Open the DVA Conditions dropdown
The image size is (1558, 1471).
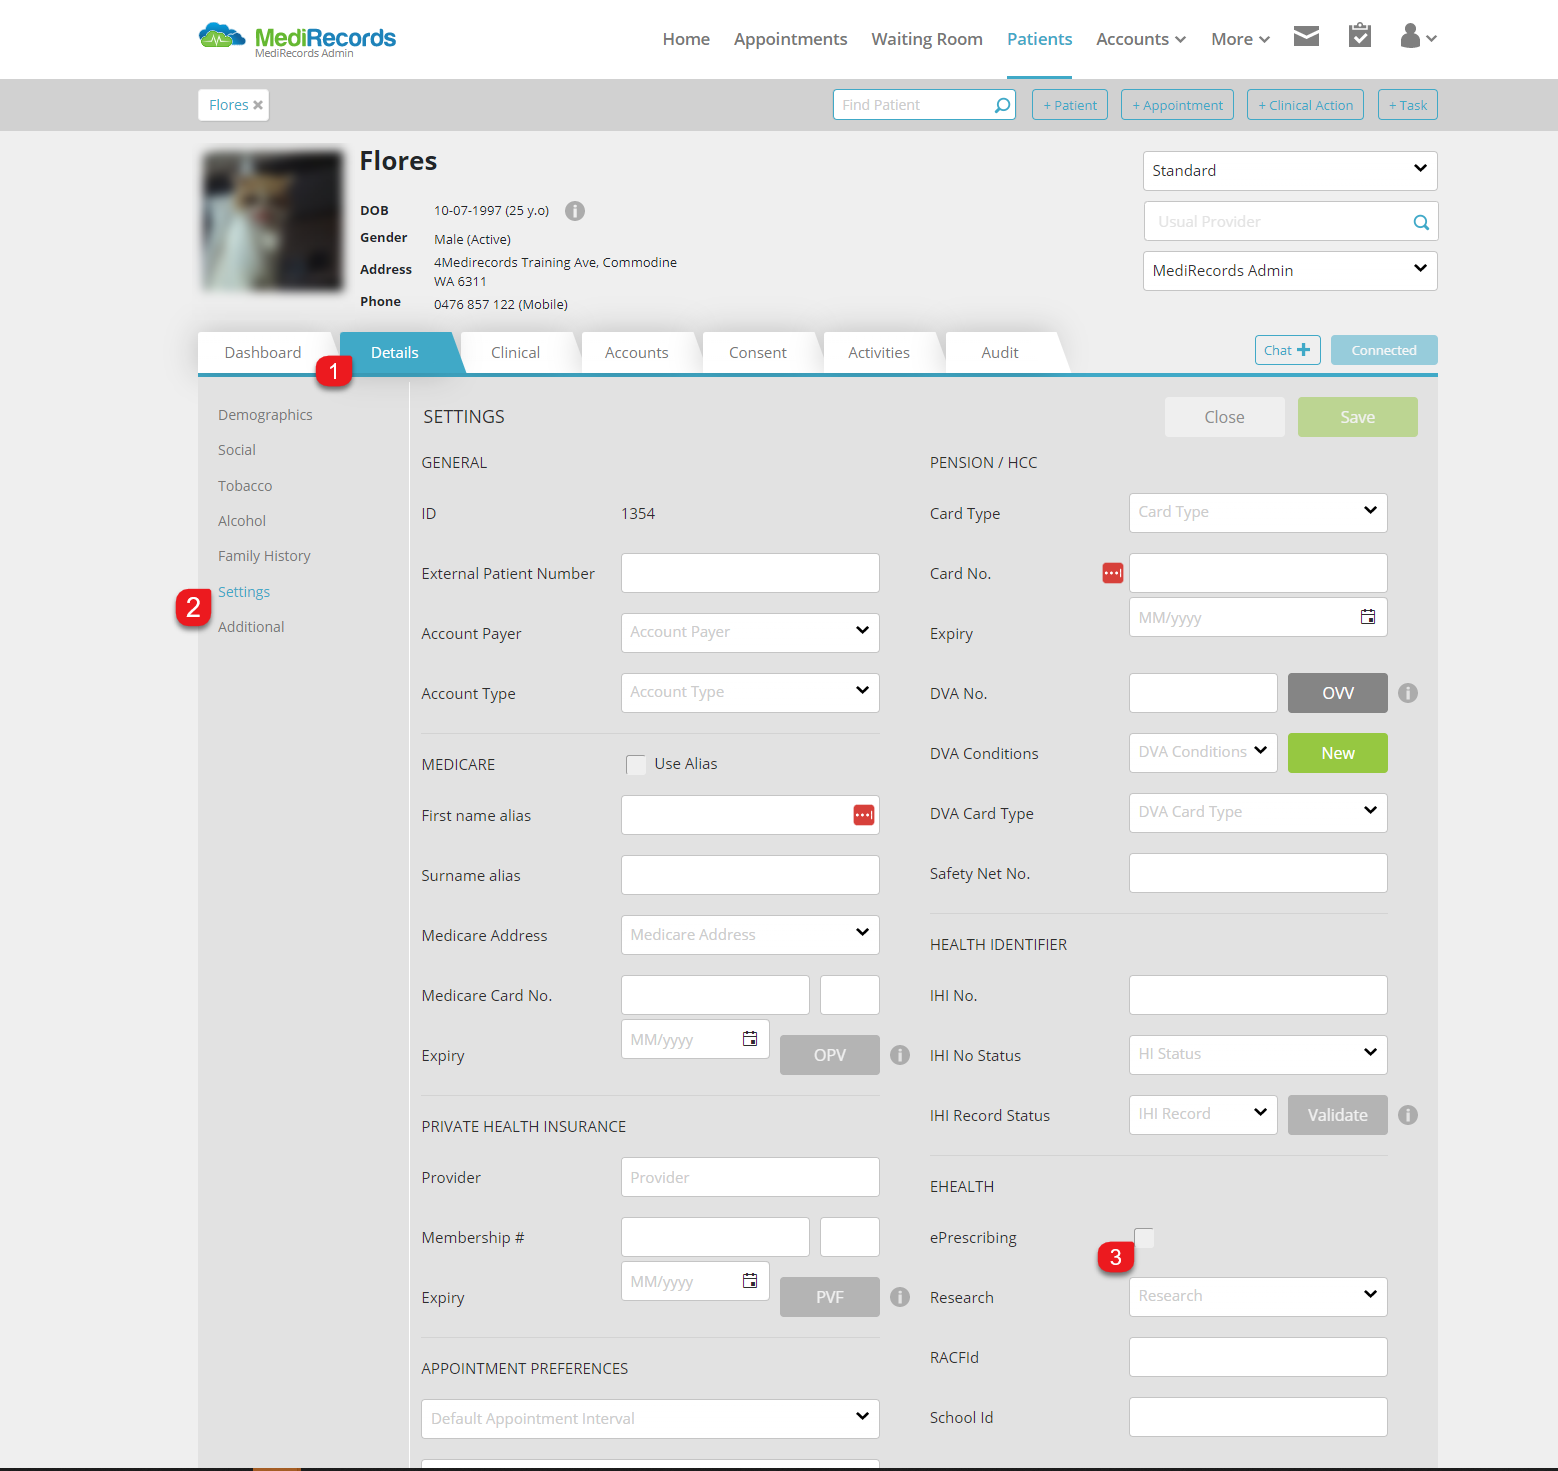(x=1203, y=753)
